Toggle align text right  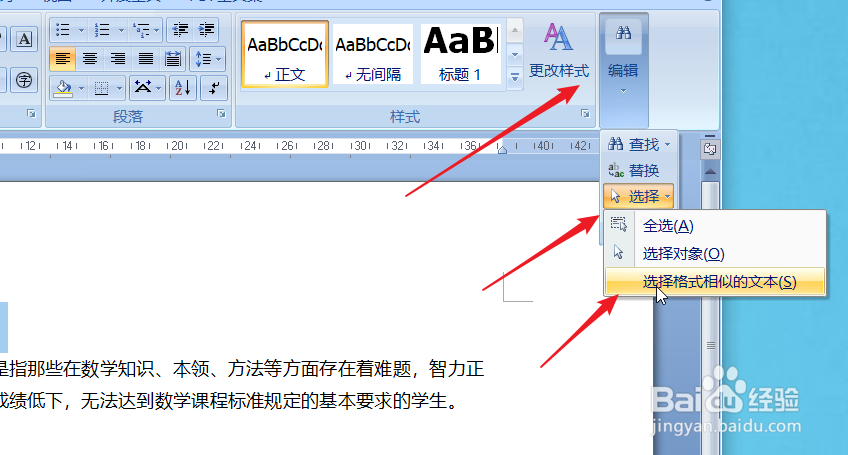(x=117, y=58)
